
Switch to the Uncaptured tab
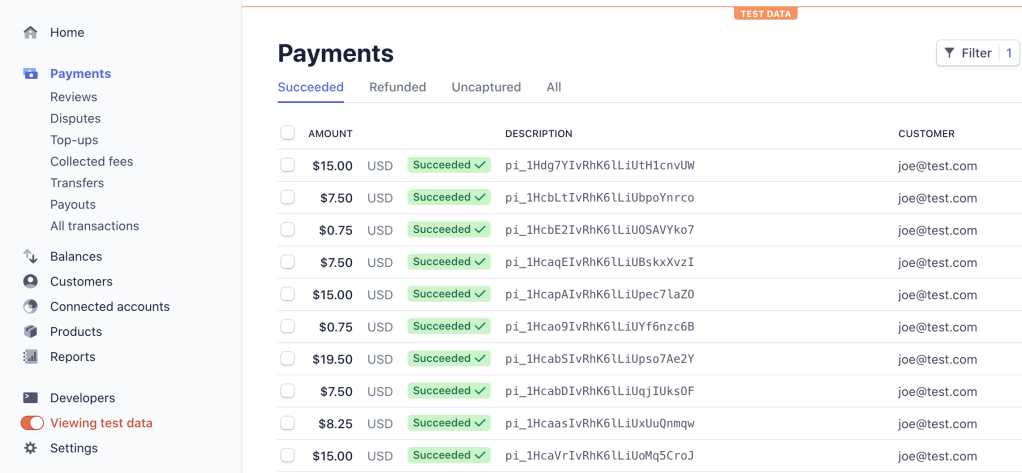click(x=486, y=87)
